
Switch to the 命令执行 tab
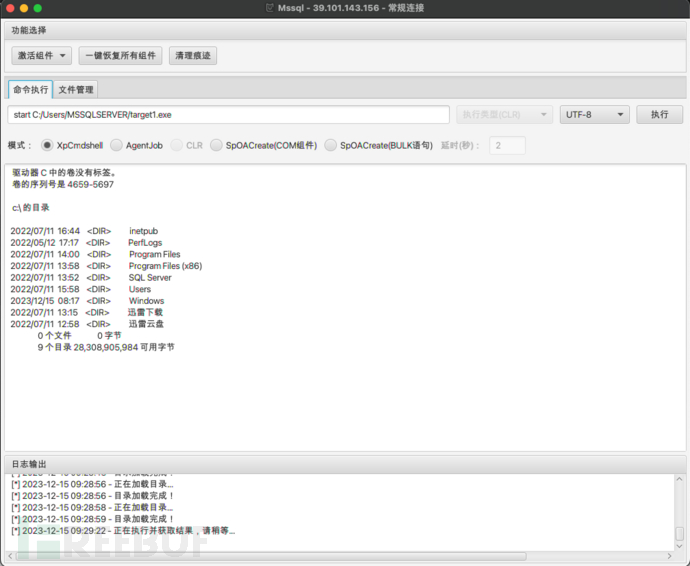pyautogui.click(x=30, y=90)
